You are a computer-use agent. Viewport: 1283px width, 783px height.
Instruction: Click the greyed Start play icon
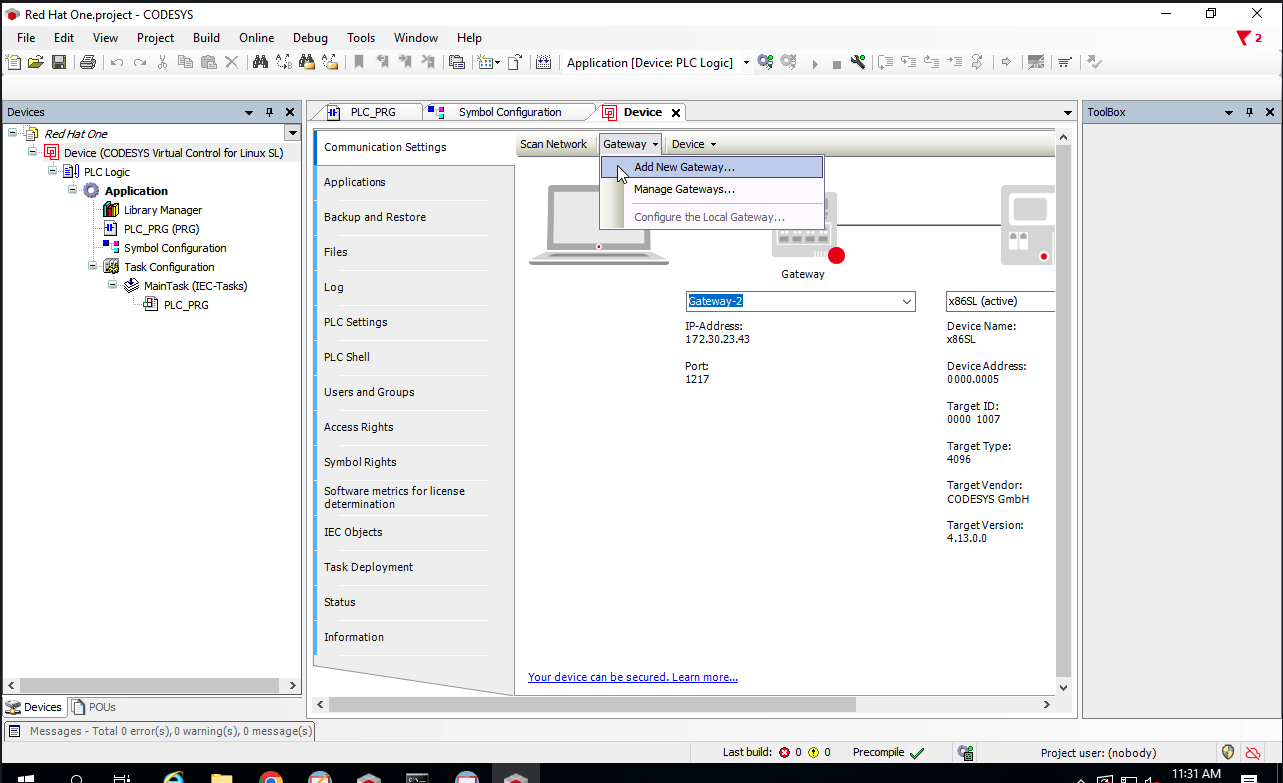814,63
